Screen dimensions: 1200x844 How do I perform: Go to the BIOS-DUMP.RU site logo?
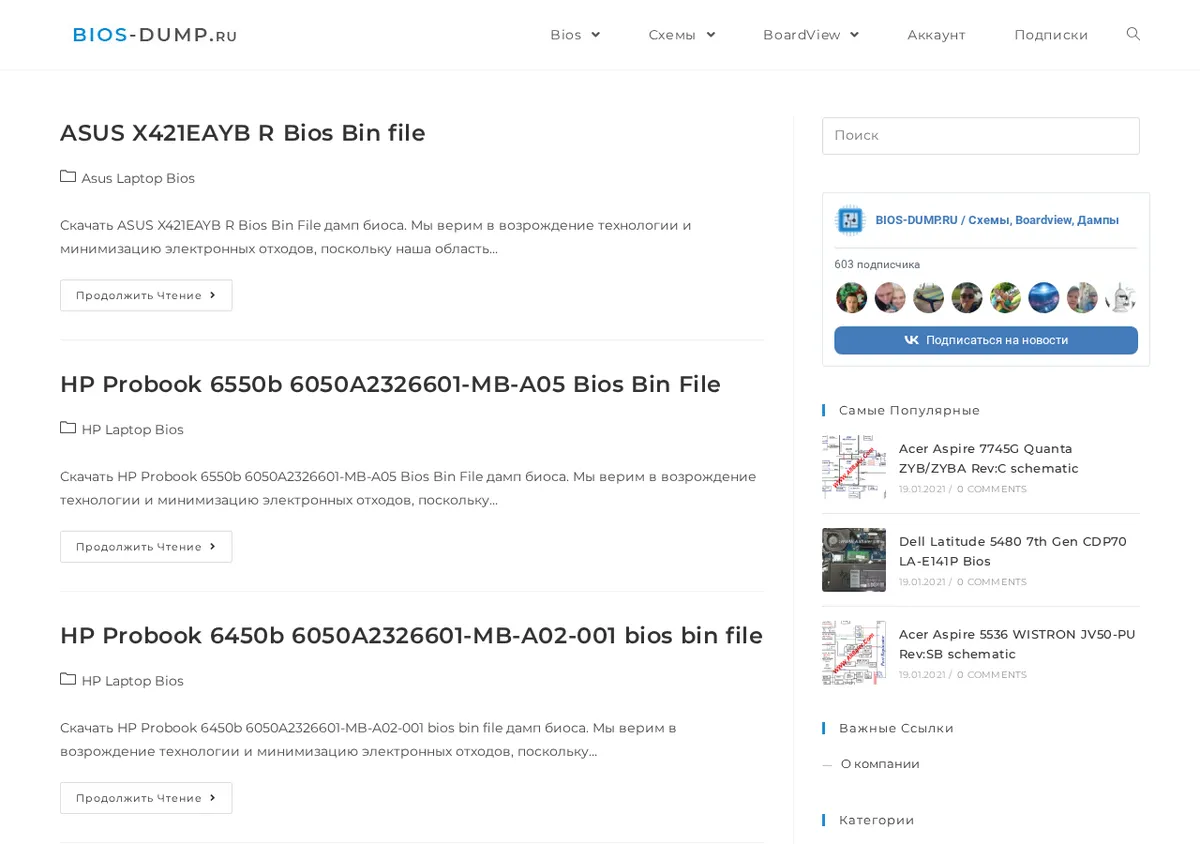[x=155, y=35]
